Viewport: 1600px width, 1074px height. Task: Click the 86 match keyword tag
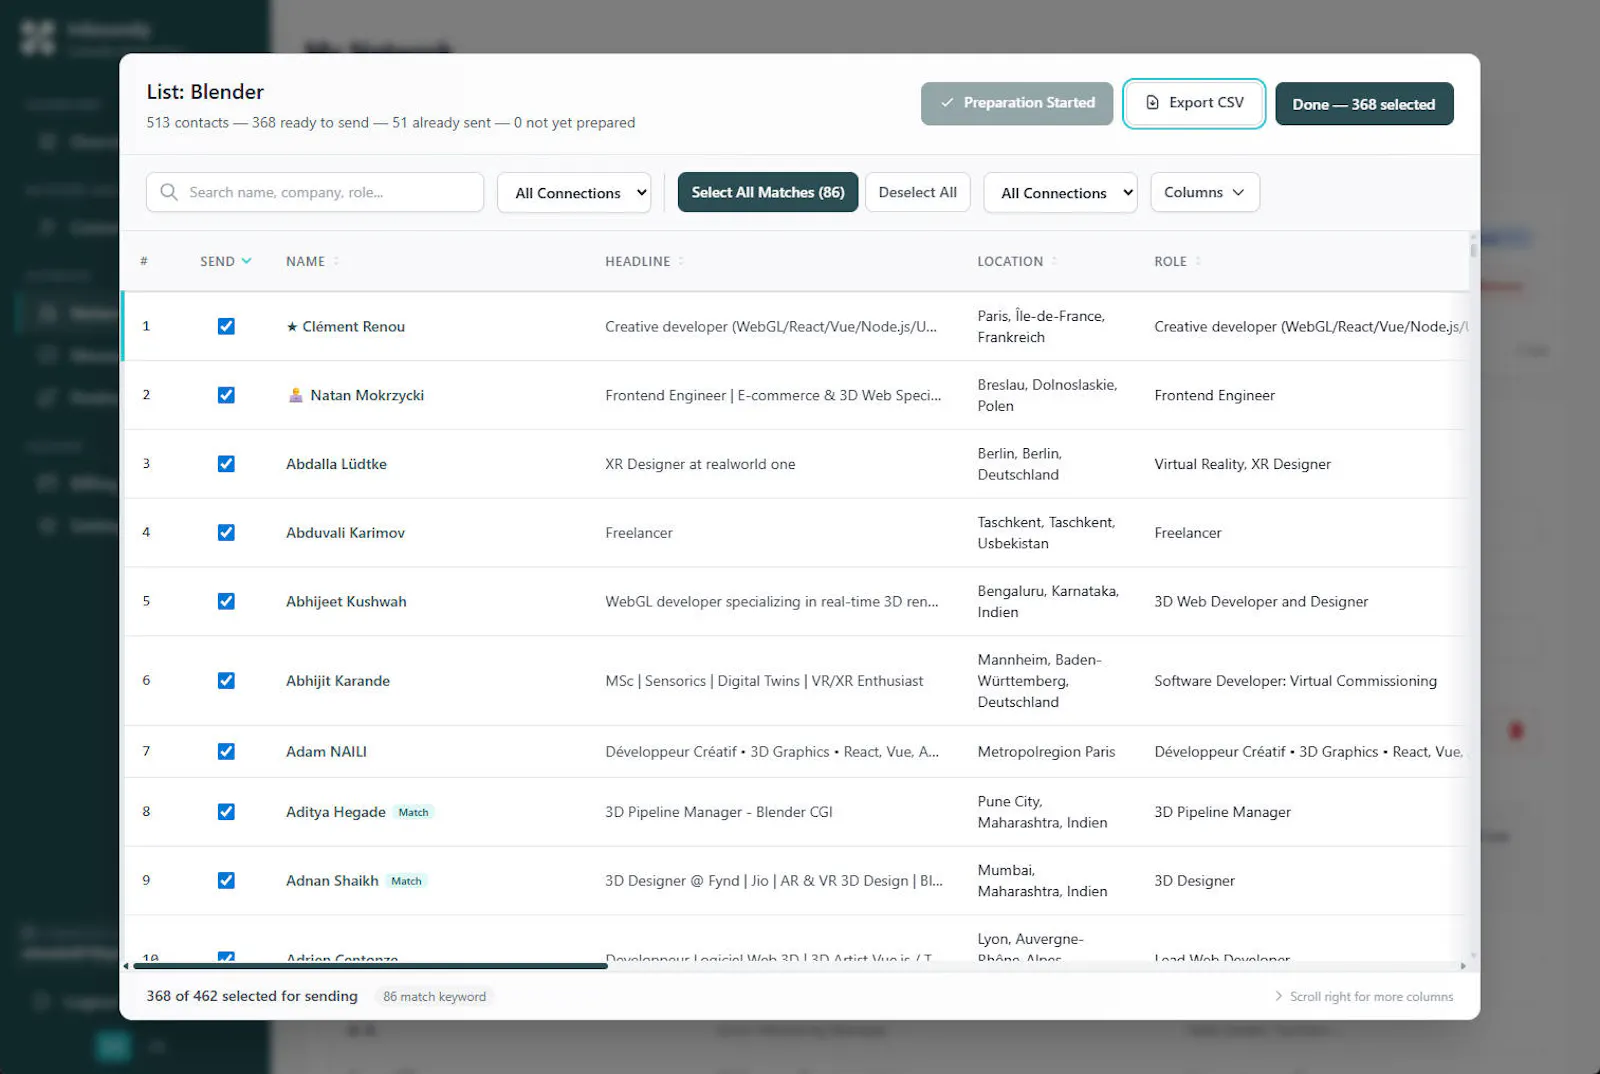(434, 996)
